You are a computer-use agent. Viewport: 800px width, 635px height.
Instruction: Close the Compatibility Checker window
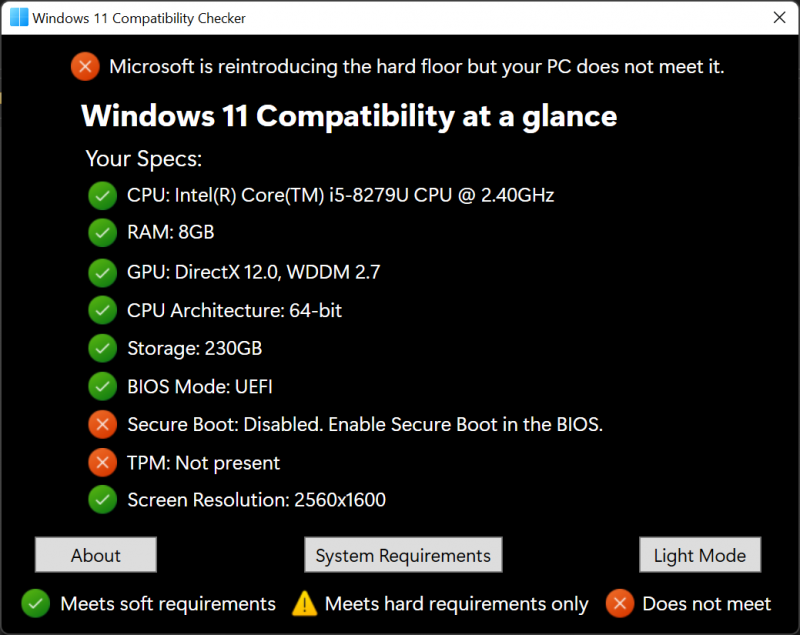779,18
